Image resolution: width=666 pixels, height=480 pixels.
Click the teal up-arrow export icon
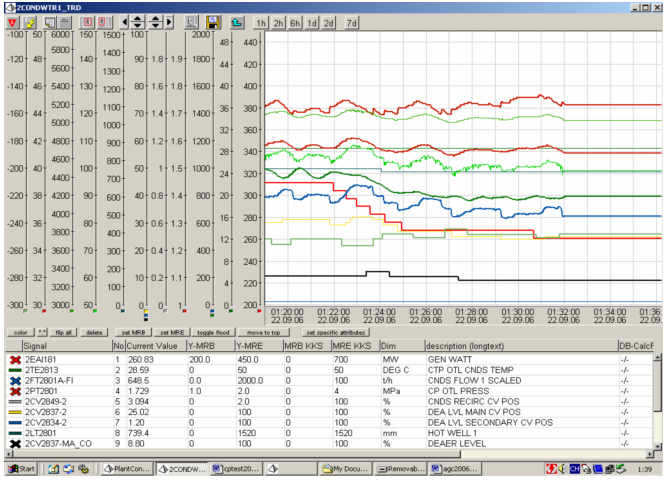click(237, 21)
